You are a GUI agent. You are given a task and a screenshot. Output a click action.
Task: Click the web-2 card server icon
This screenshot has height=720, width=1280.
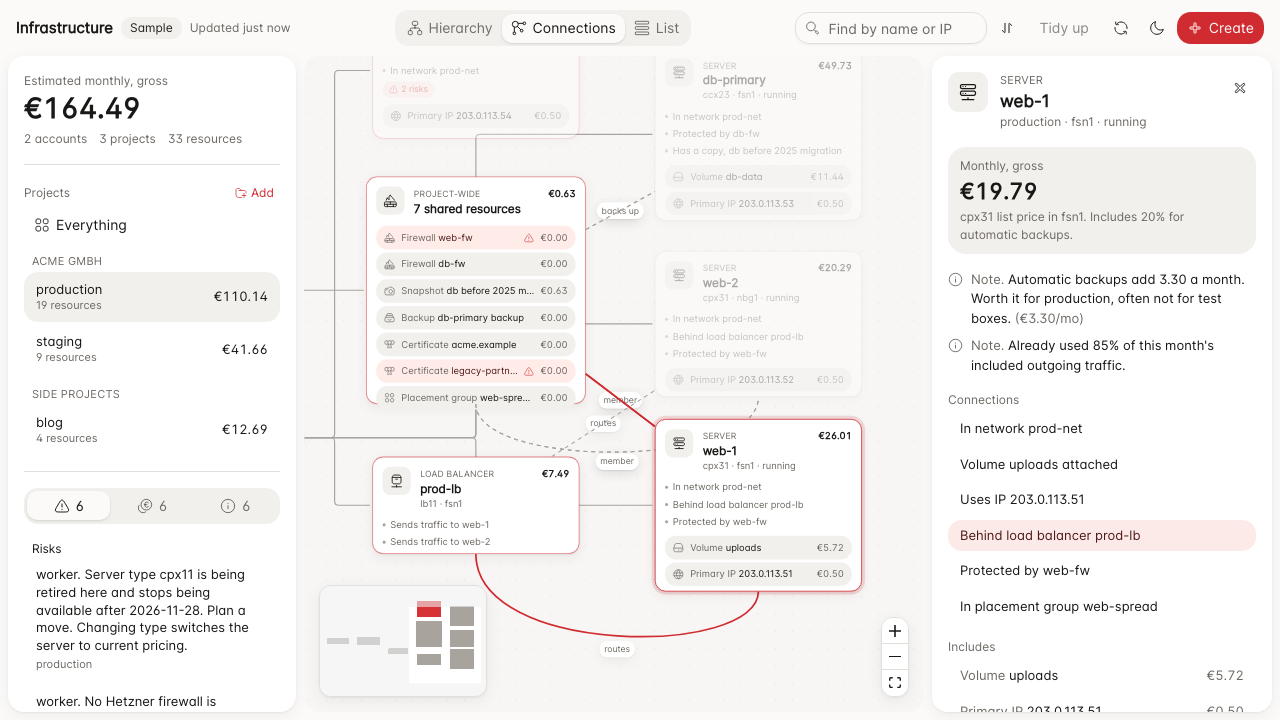[680, 275]
